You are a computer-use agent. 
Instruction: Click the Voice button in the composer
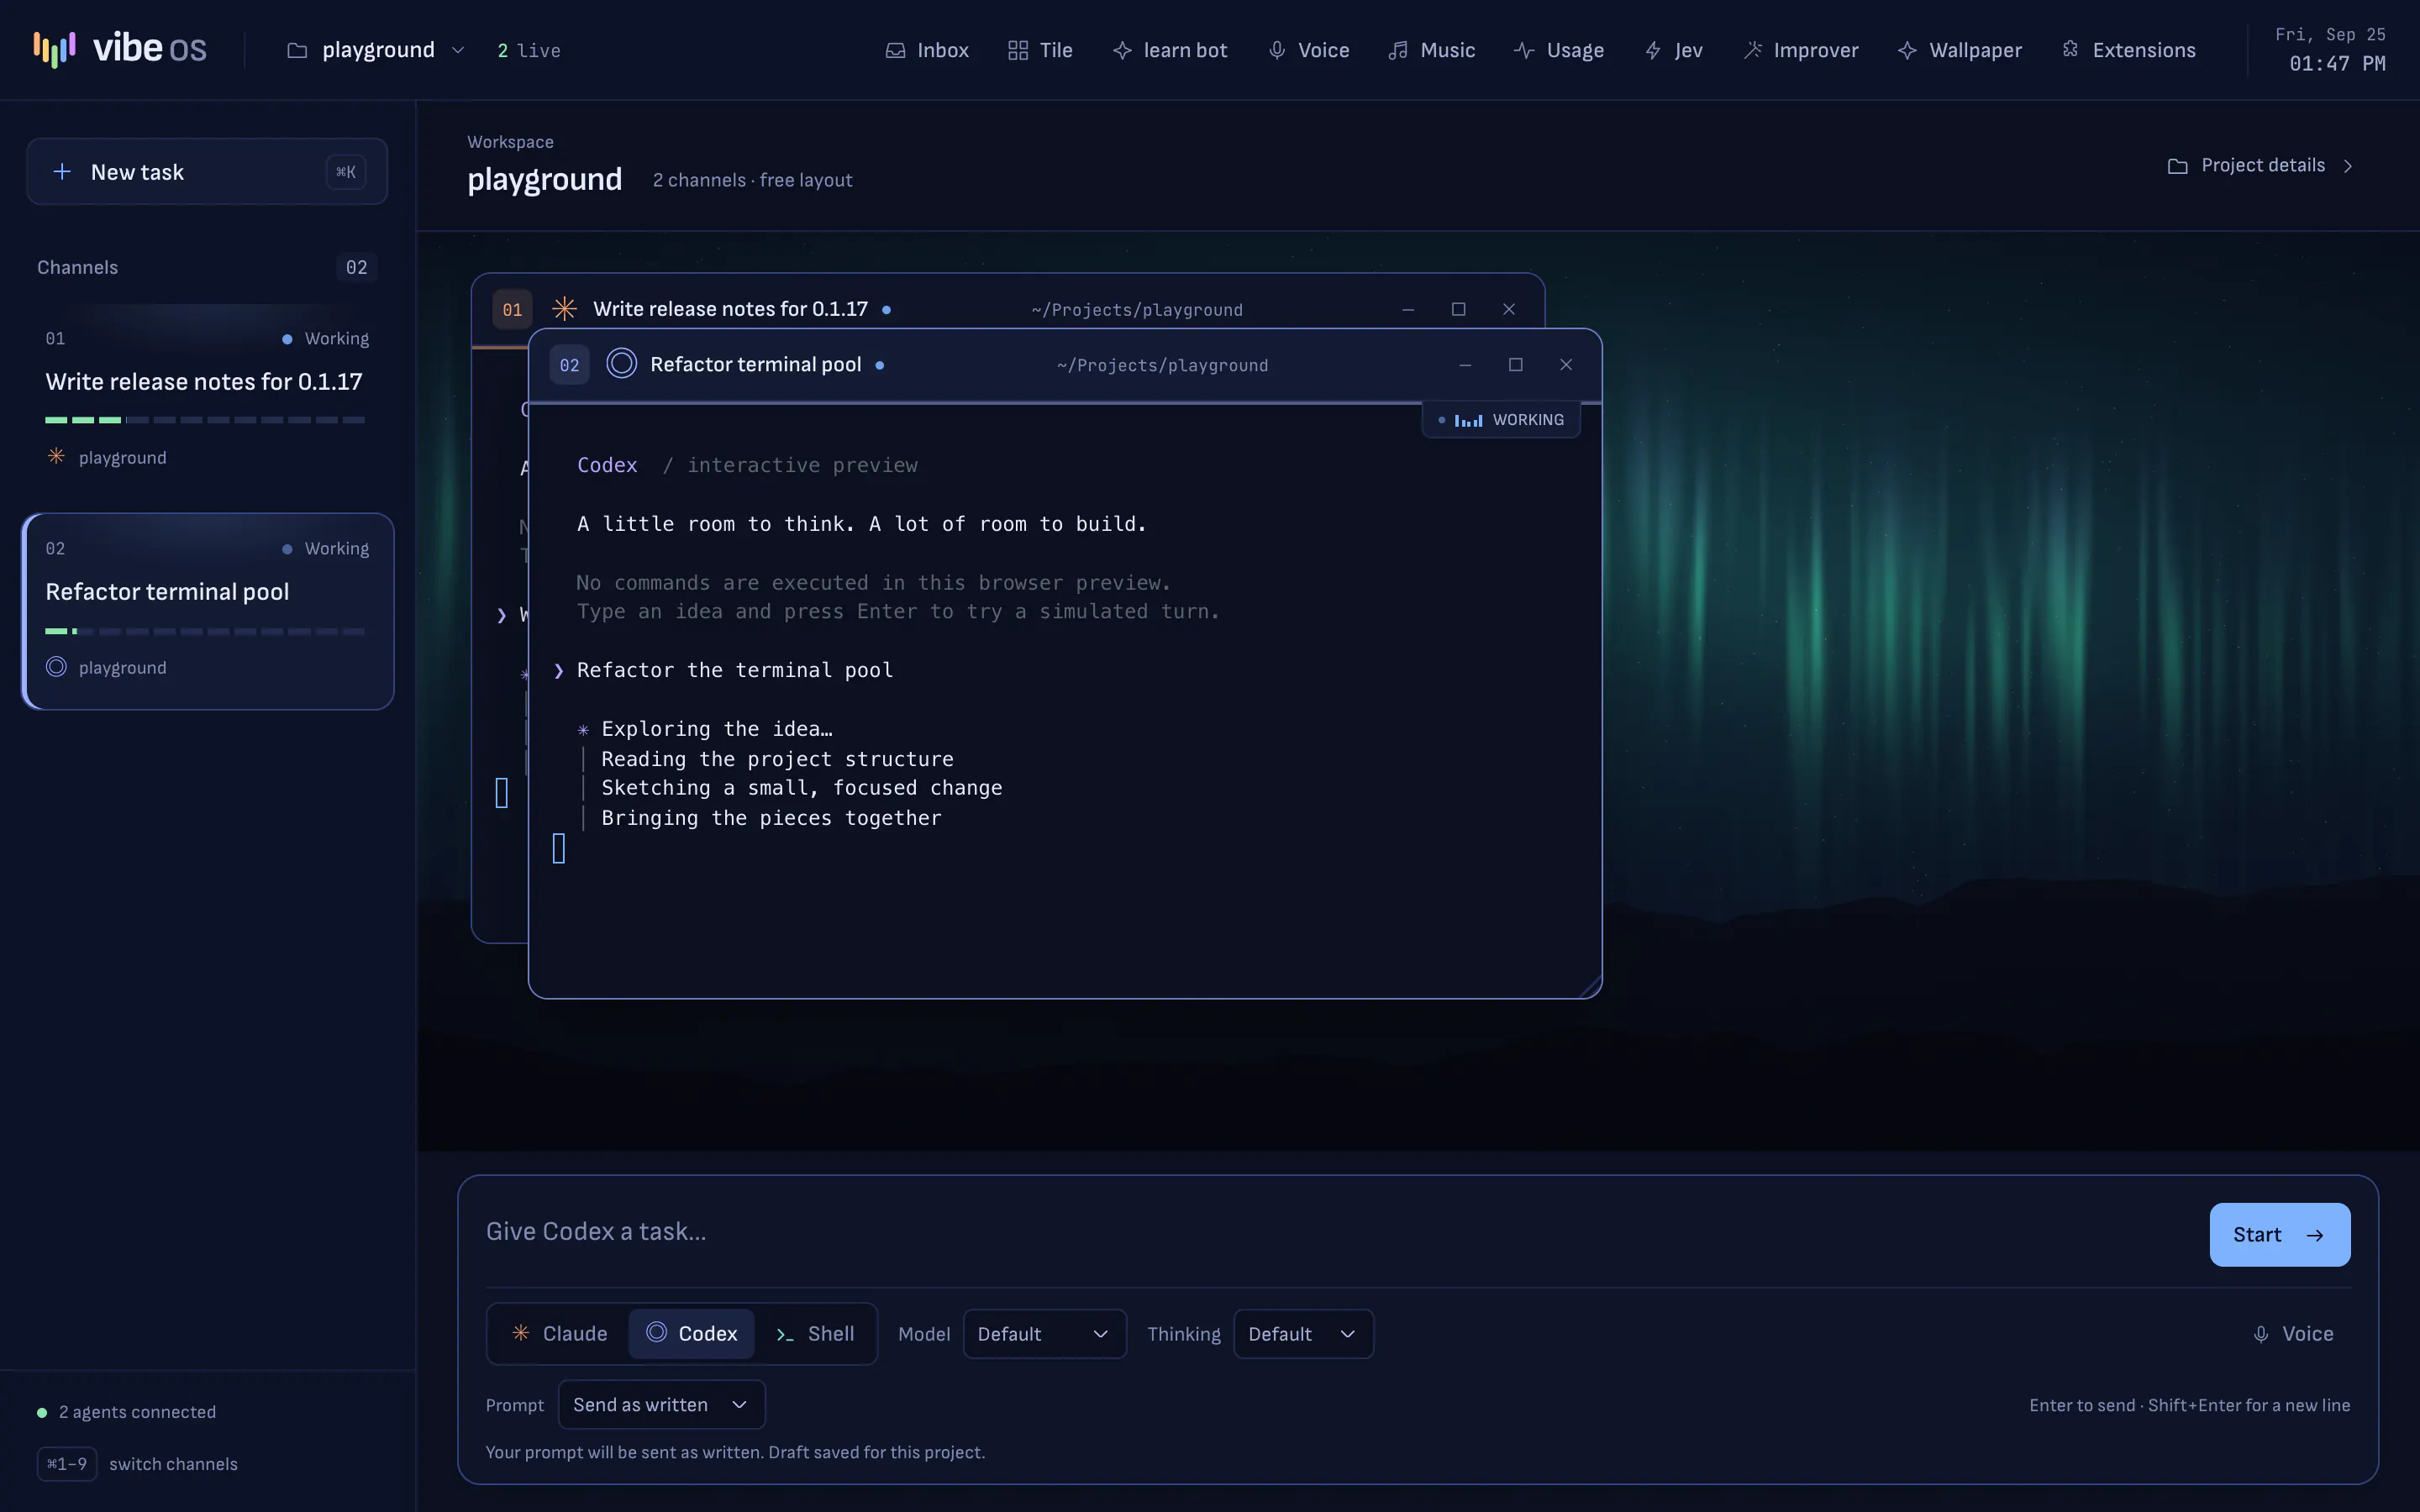[2293, 1334]
